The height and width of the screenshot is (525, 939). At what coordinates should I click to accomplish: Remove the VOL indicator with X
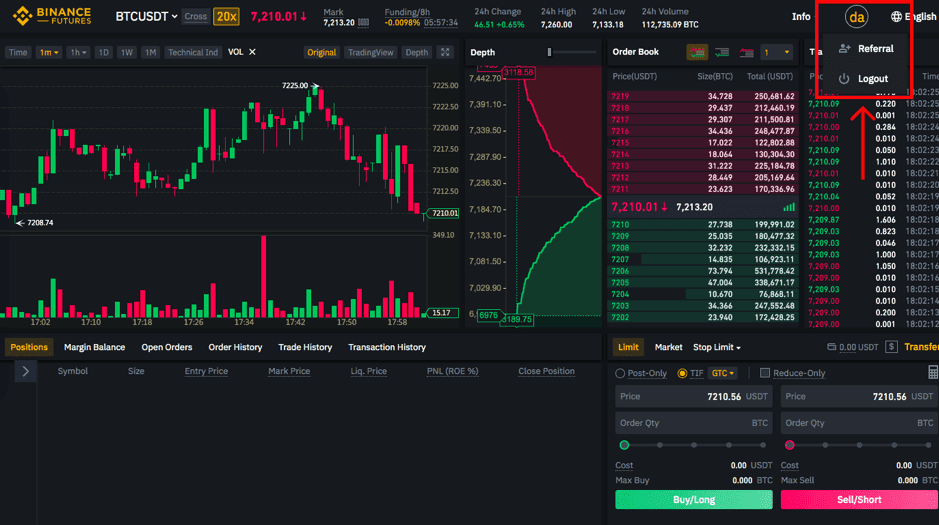[252, 52]
